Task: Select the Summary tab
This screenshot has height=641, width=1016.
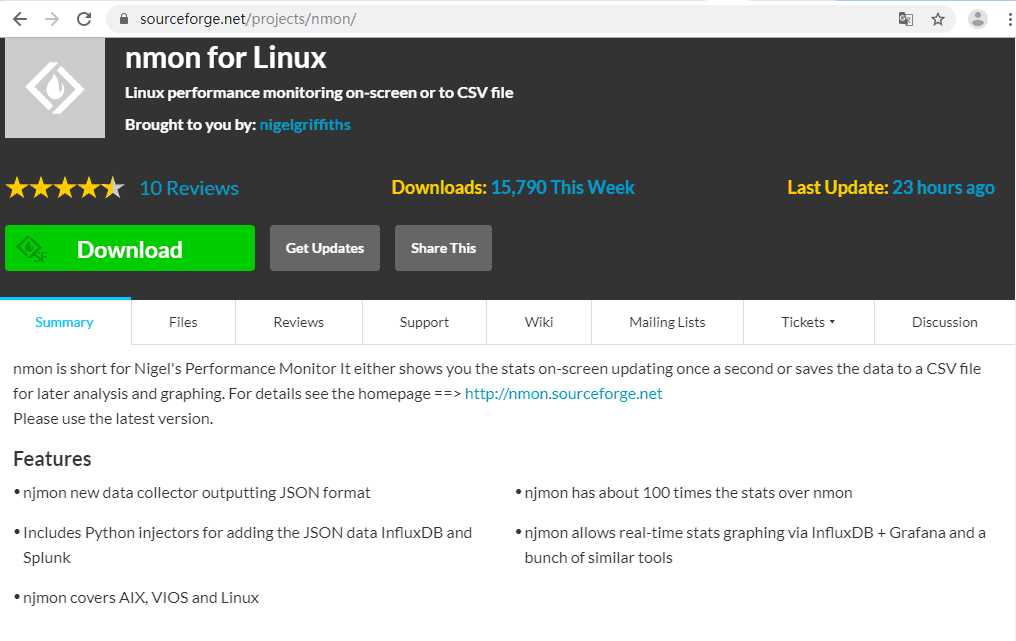Action: click(64, 322)
